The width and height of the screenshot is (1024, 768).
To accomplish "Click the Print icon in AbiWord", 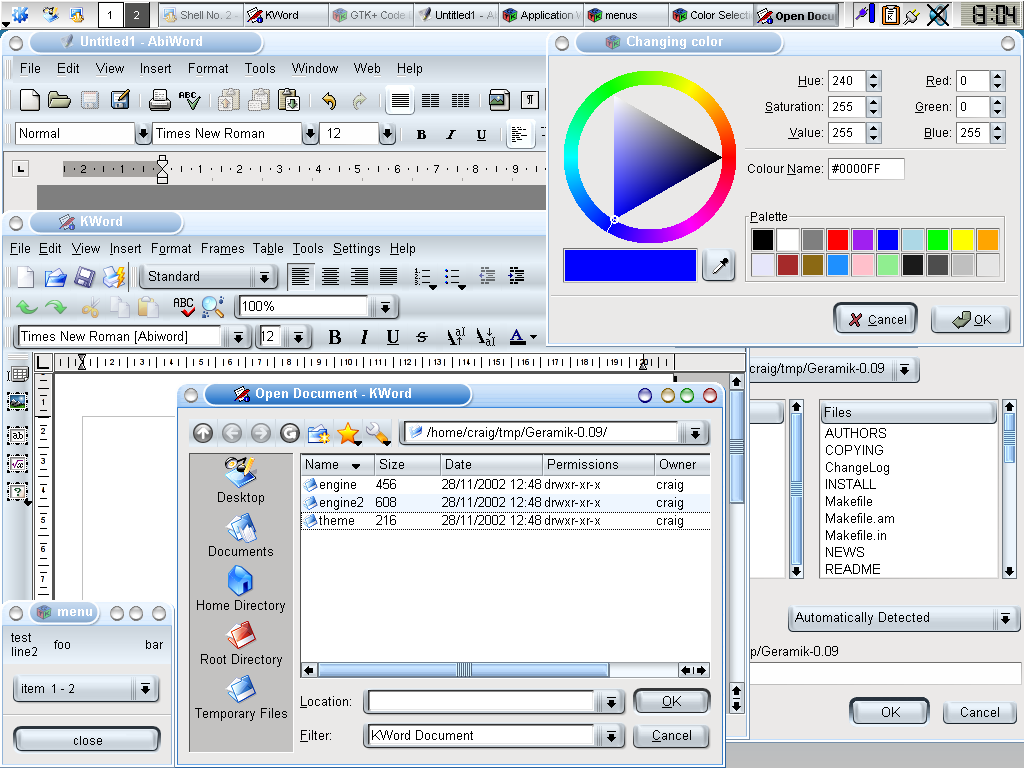I will (x=159, y=100).
